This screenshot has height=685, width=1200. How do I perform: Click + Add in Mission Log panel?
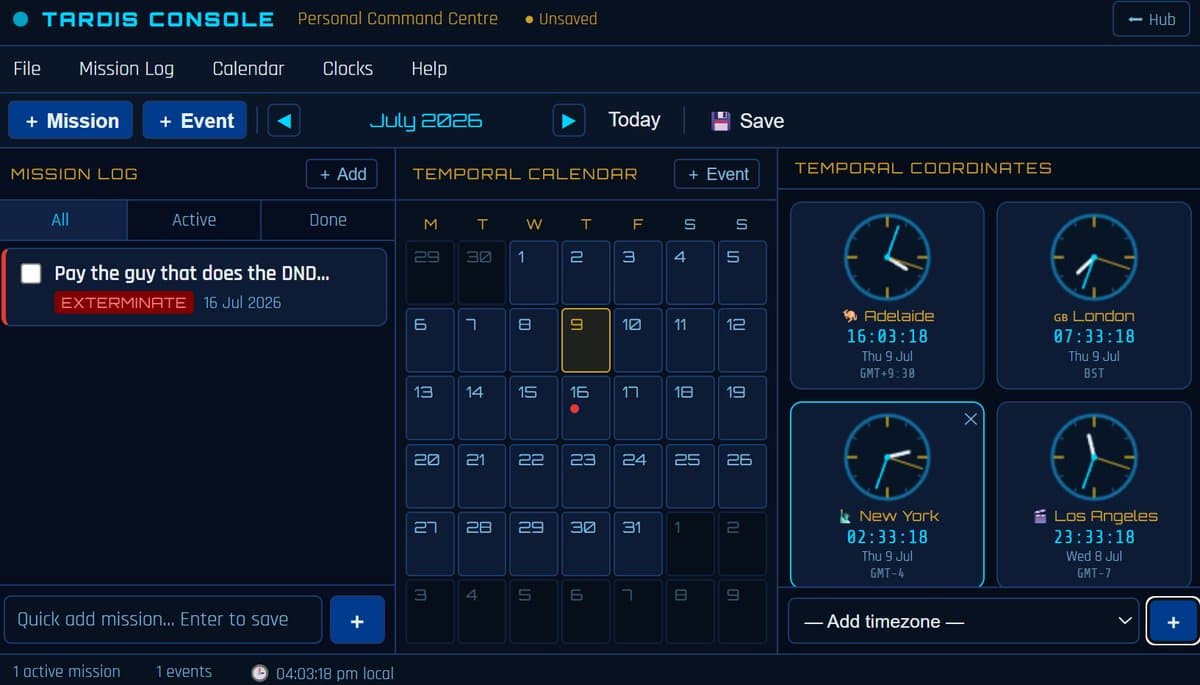[x=342, y=174]
